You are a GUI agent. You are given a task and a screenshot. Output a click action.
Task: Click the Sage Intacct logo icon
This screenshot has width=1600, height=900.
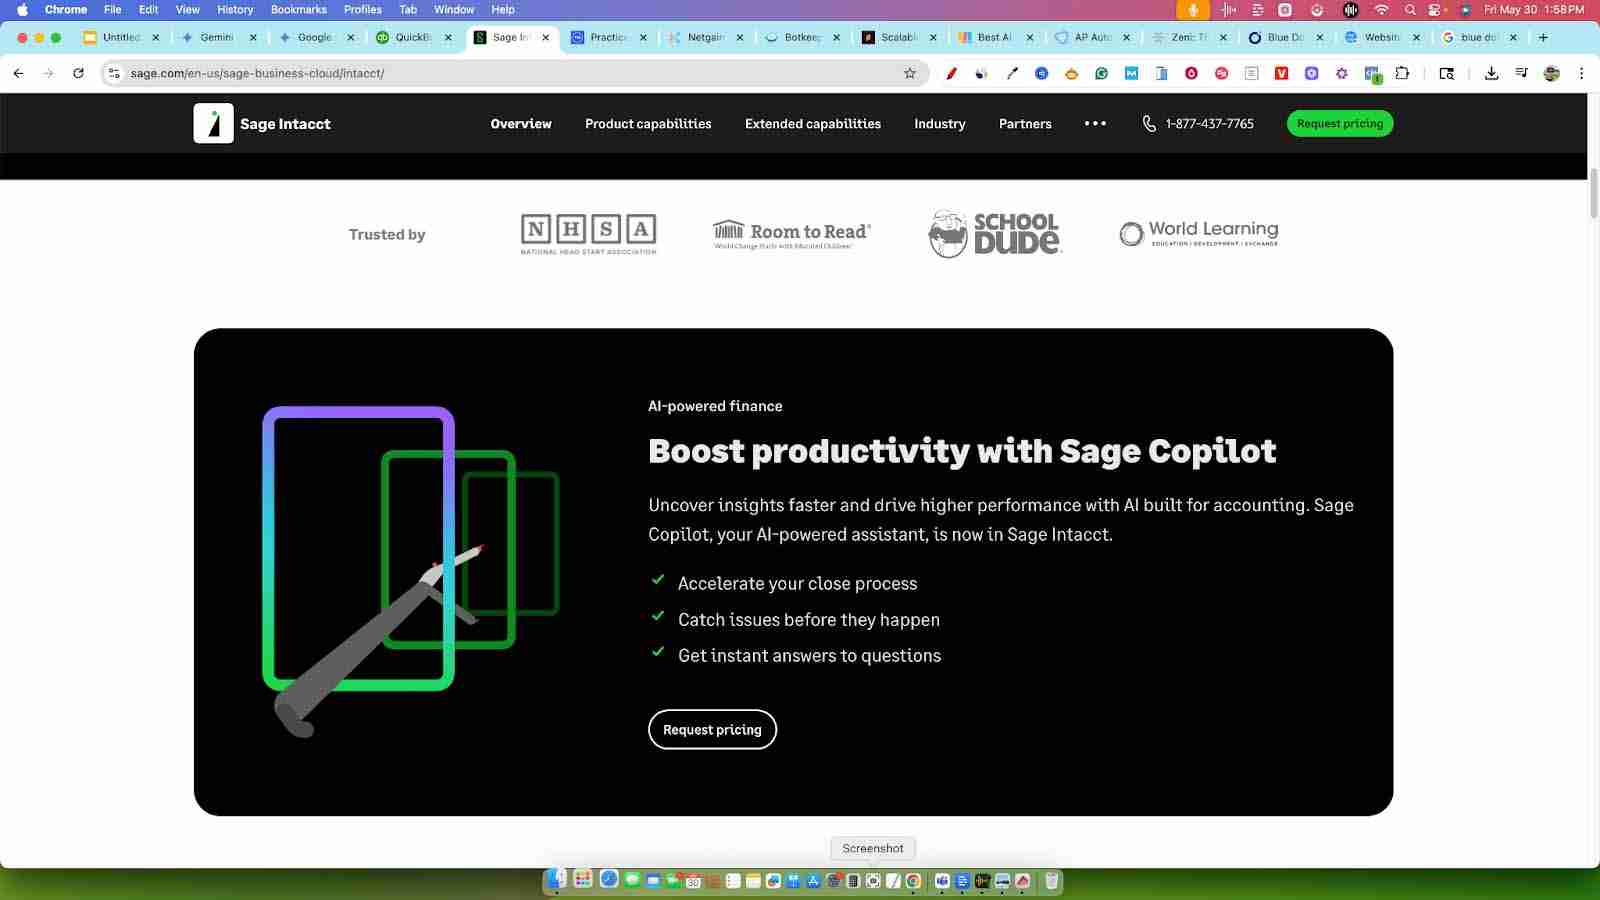coord(213,124)
